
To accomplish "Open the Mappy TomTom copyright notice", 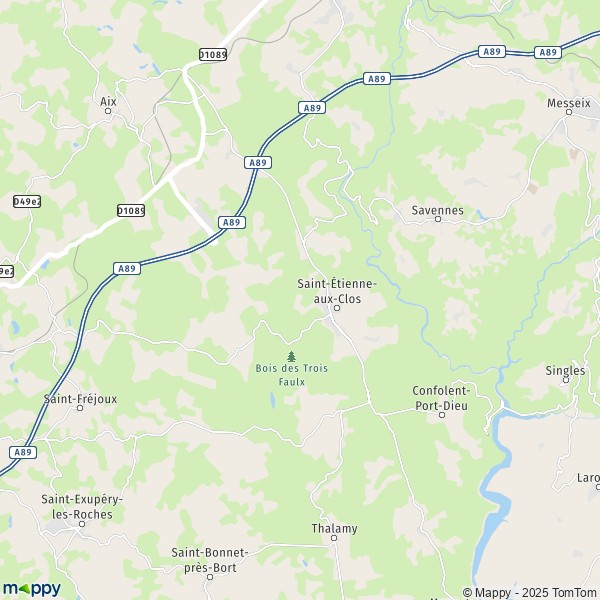I will [531, 593].
